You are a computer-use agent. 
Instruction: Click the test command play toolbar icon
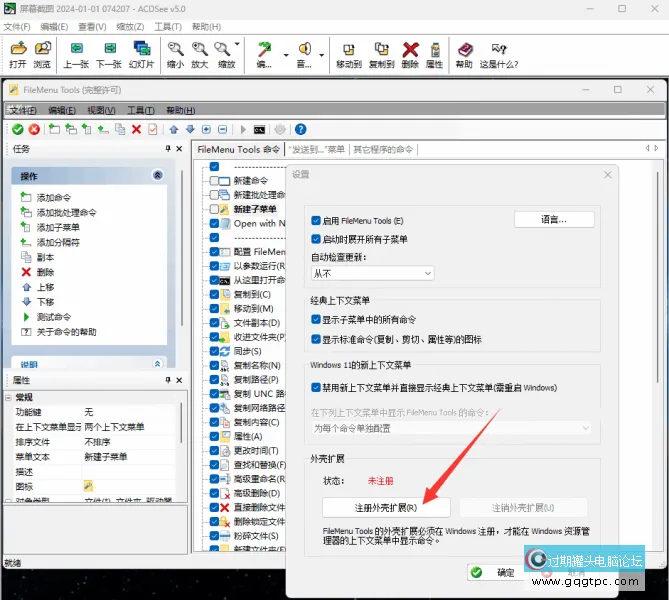[243, 129]
